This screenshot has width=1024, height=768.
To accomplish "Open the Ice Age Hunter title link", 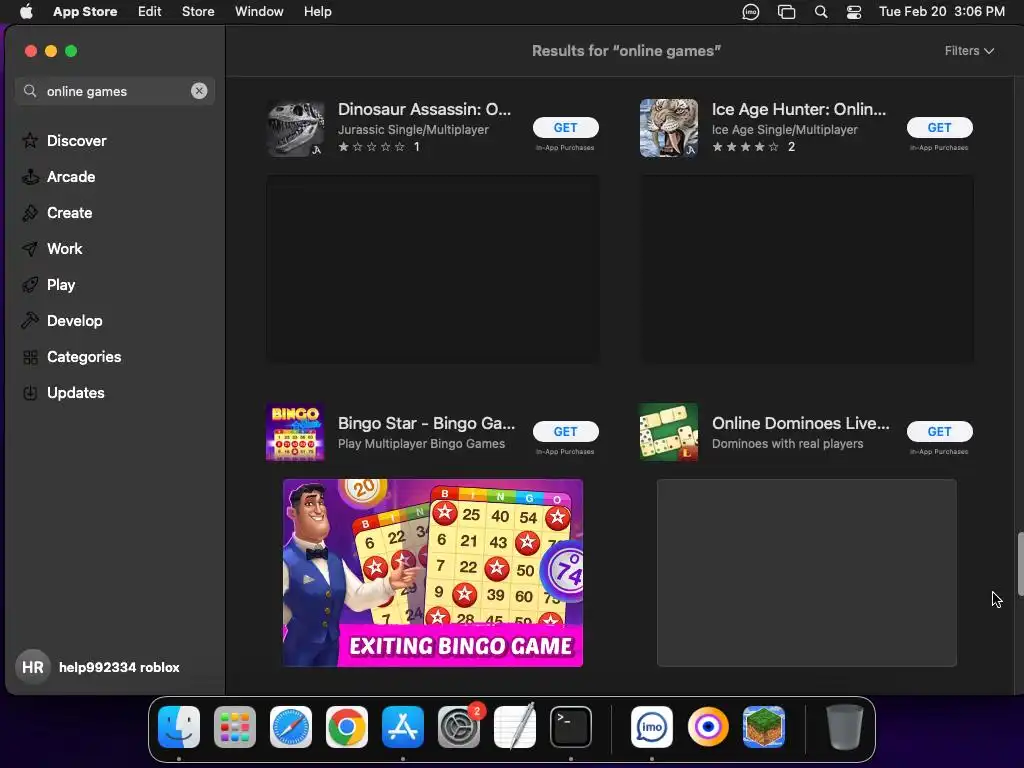I will (x=799, y=109).
